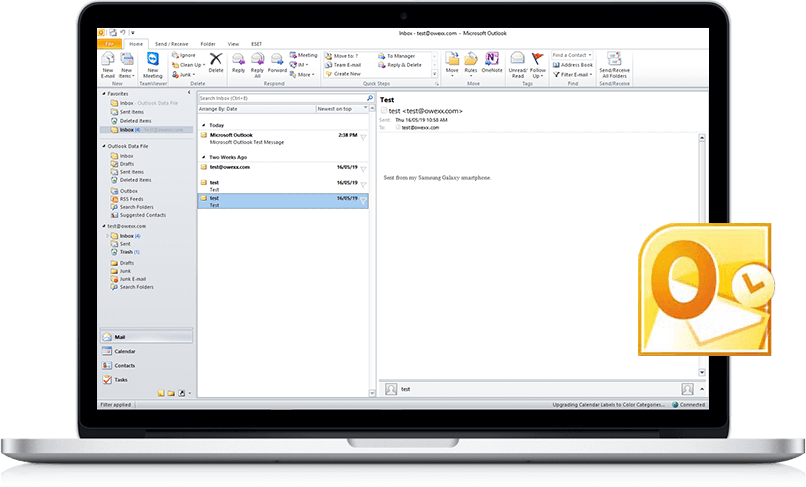Collapse the Favorites group
806x487 pixels.
pos(104,94)
